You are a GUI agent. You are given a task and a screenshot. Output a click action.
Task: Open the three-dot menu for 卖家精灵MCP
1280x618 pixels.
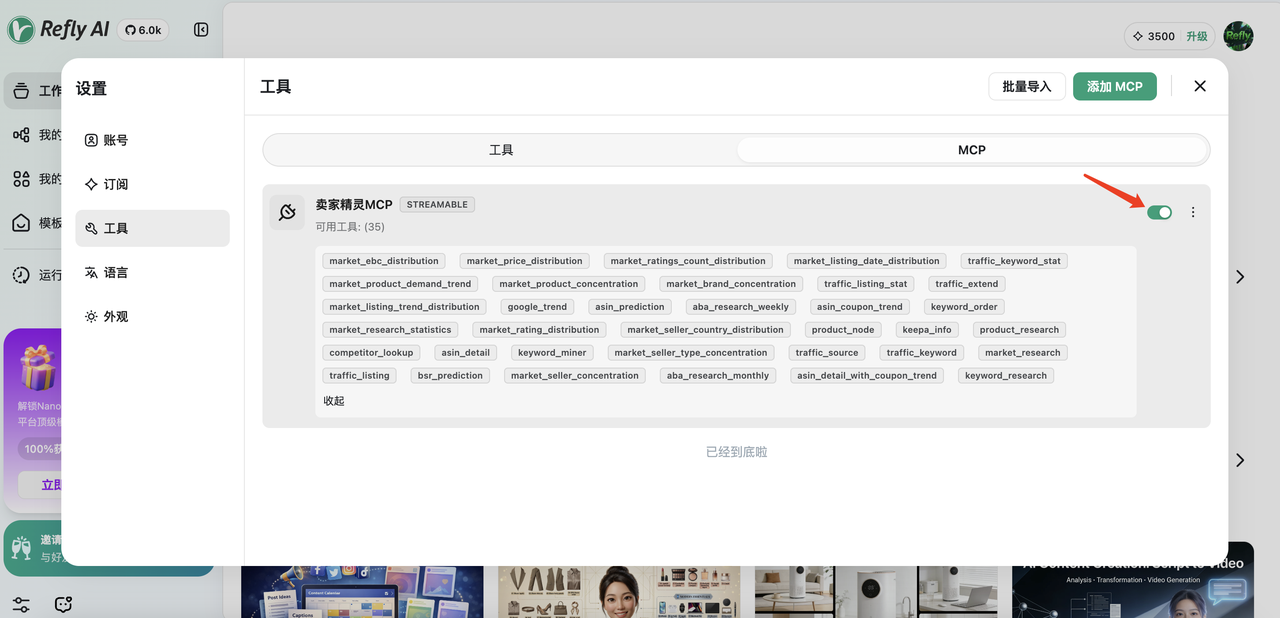[1193, 212]
